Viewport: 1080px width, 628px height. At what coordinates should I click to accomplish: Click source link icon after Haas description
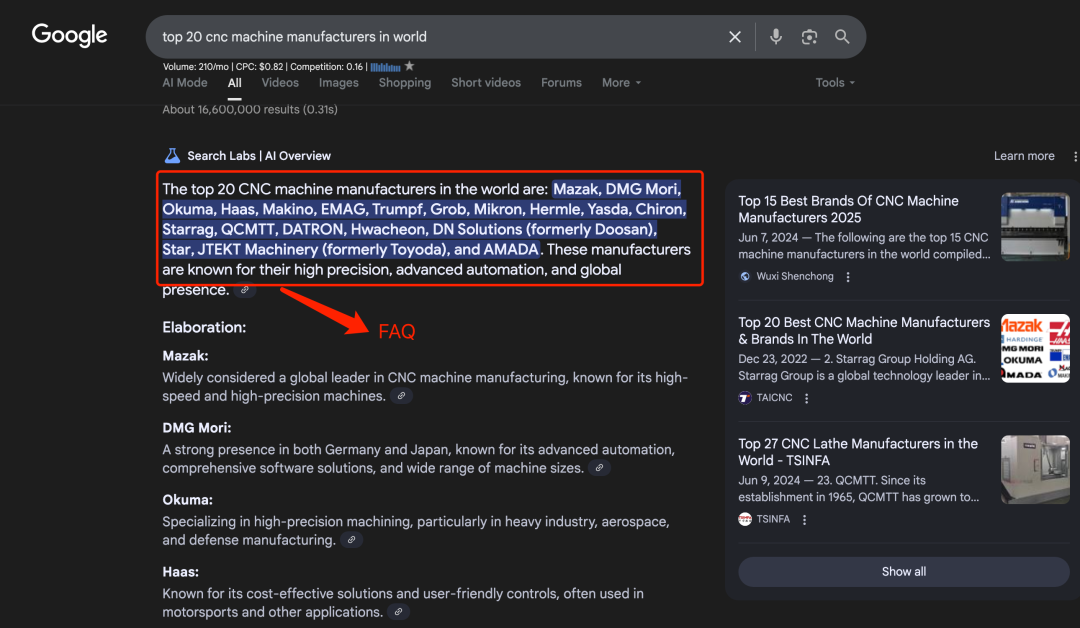(x=398, y=613)
